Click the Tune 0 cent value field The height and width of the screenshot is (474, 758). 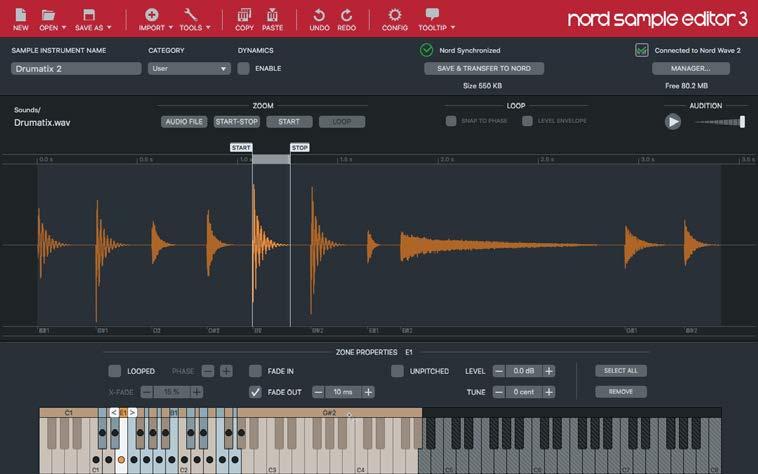pos(524,392)
